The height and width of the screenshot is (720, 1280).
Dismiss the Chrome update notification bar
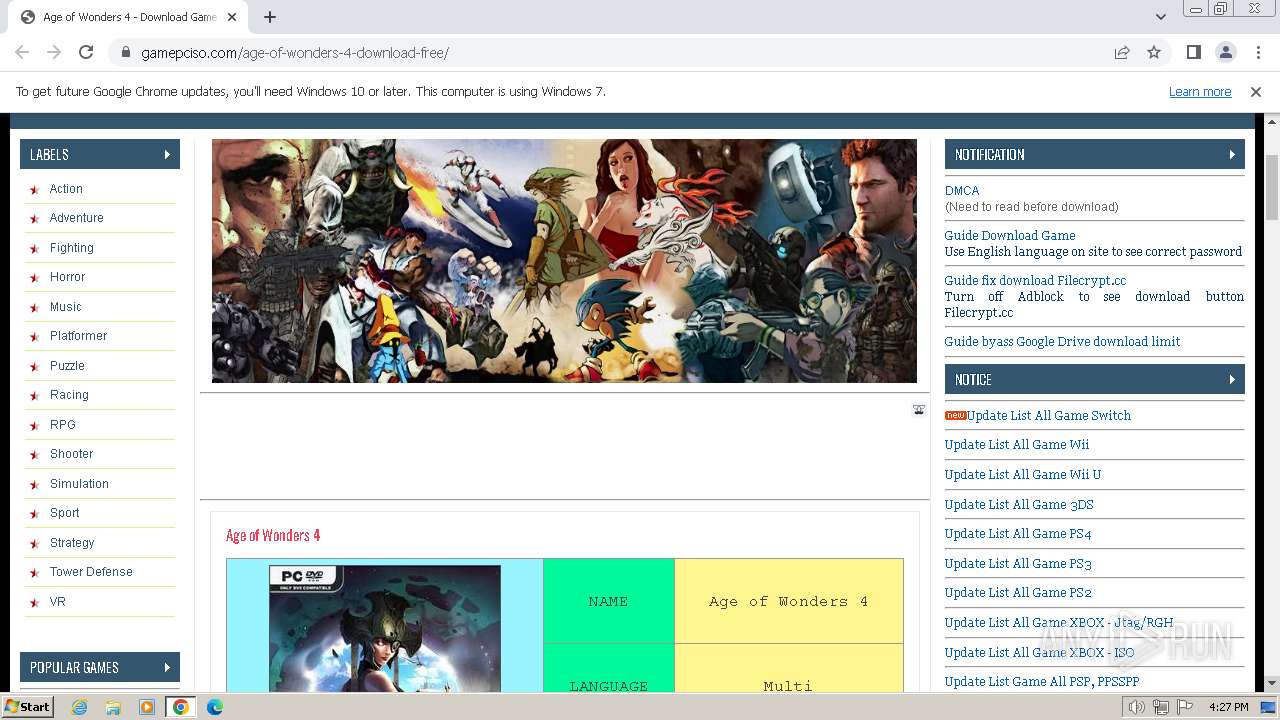pyautogui.click(x=1256, y=92)
